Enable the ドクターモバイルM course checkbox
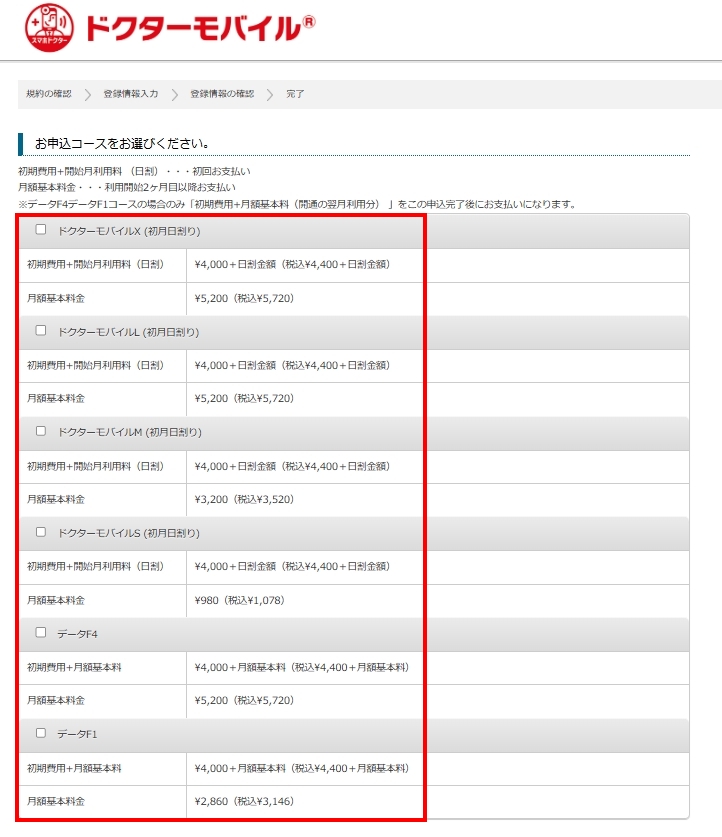Viewport: 722px width, 837px height. 41,431
